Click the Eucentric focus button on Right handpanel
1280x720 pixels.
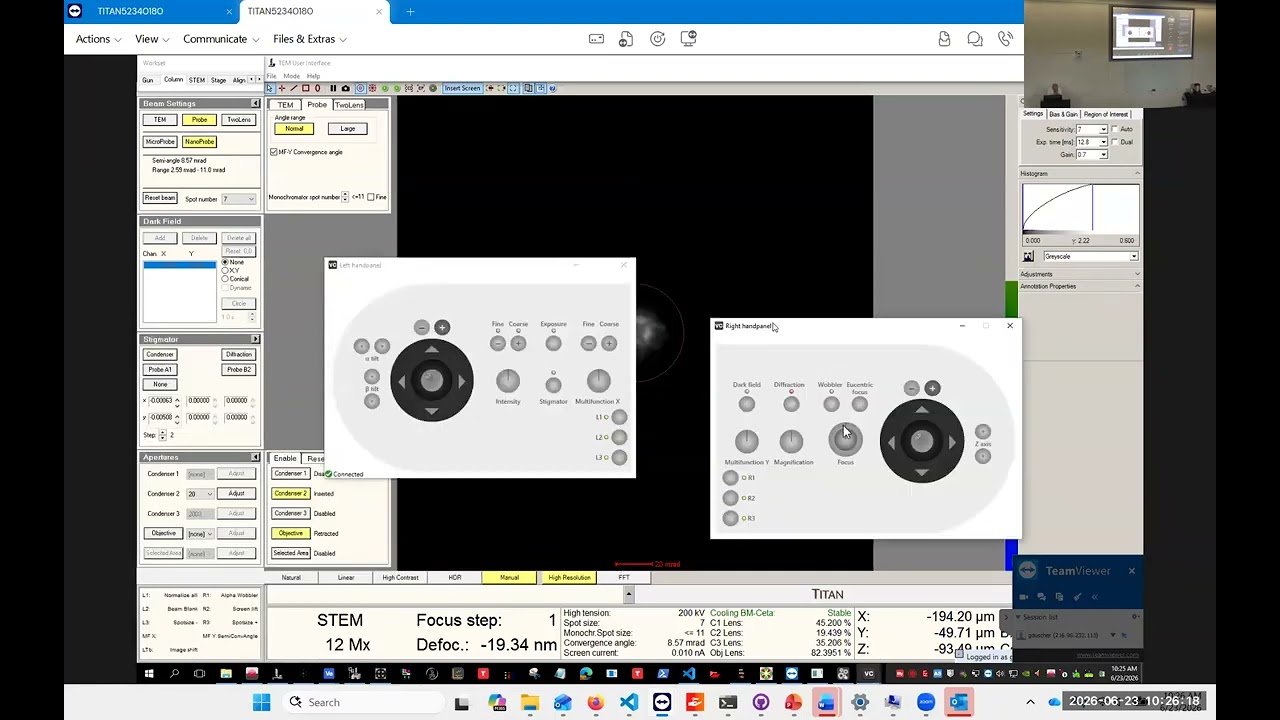coord(860,404)
